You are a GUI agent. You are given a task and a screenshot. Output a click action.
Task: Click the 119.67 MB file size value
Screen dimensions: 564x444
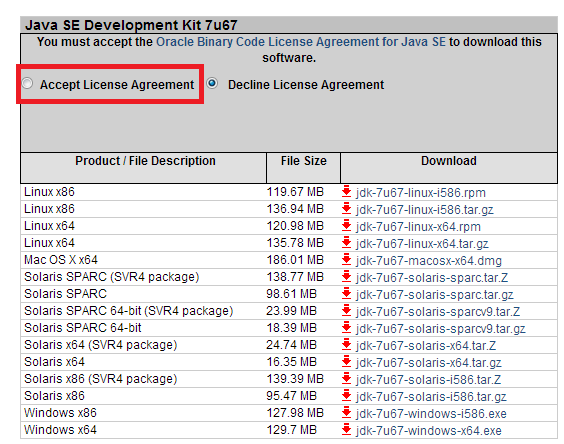coord(295,192)
